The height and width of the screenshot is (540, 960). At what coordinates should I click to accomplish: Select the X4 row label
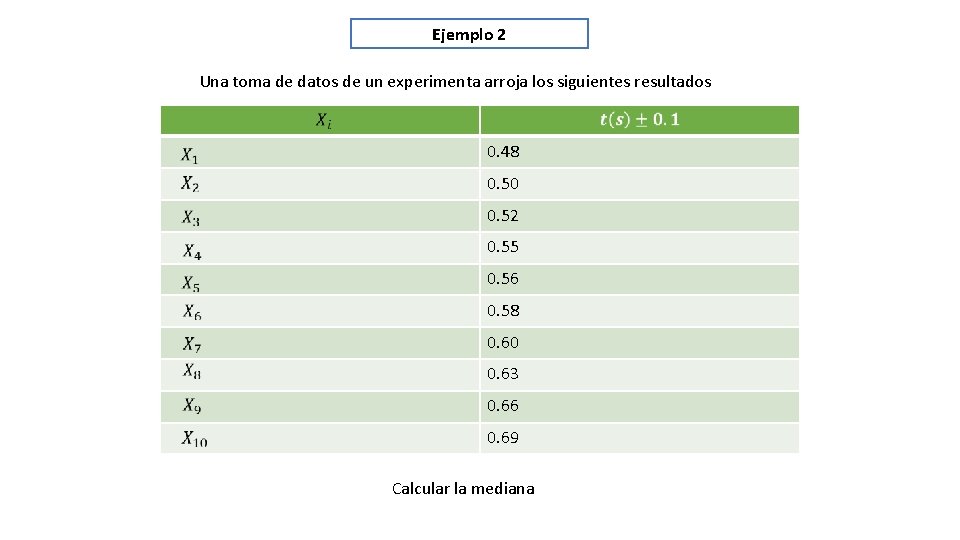coord(192,250)
